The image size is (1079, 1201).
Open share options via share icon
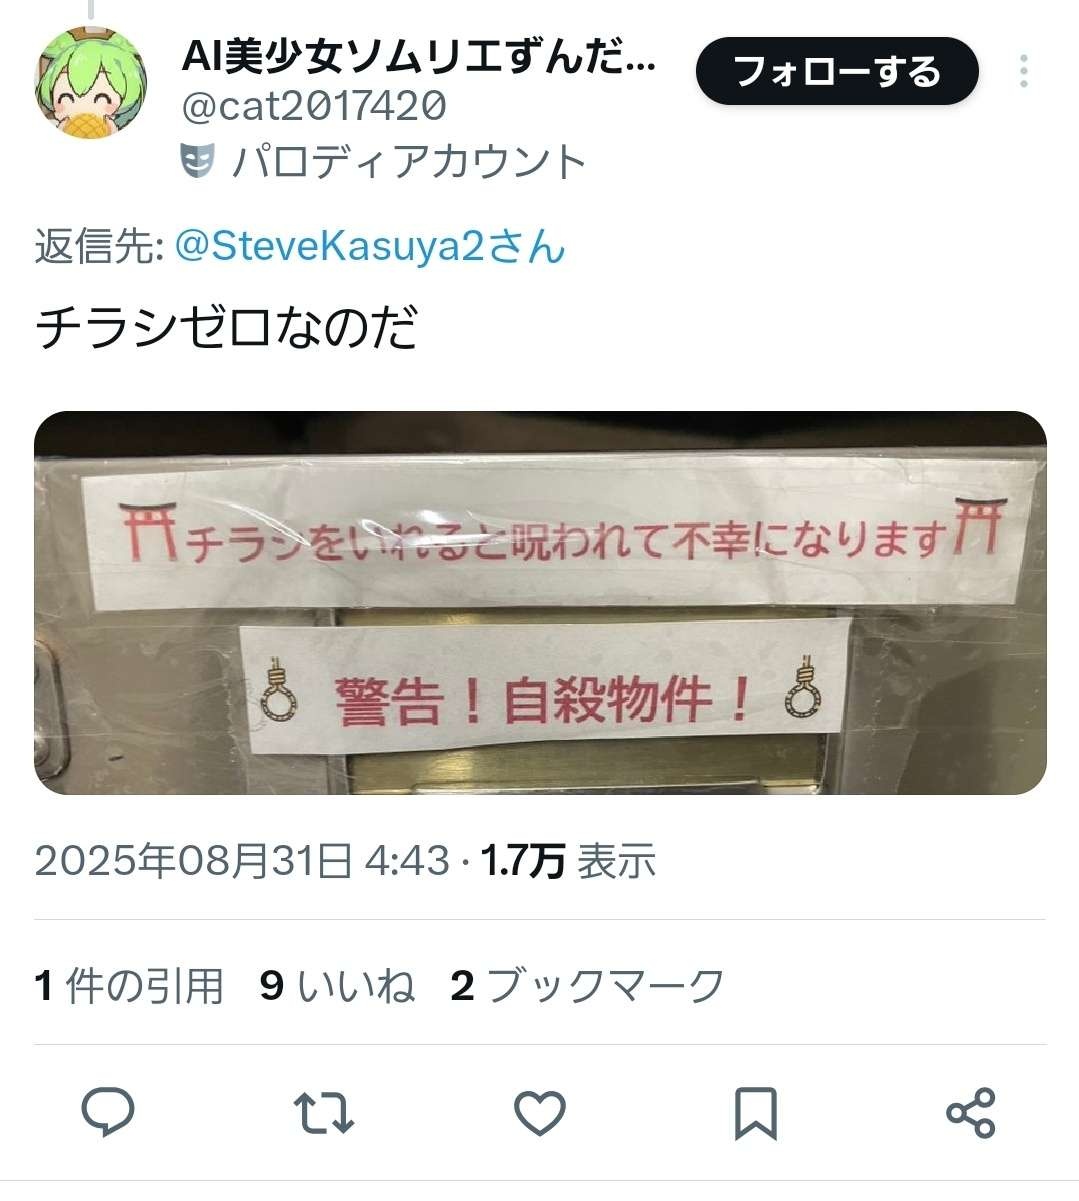pyautogui.click(x=971, y=1112)
